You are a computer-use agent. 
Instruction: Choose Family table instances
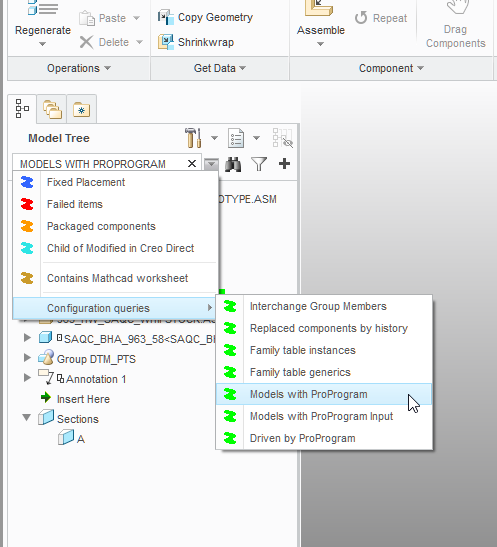click(324, 350)
